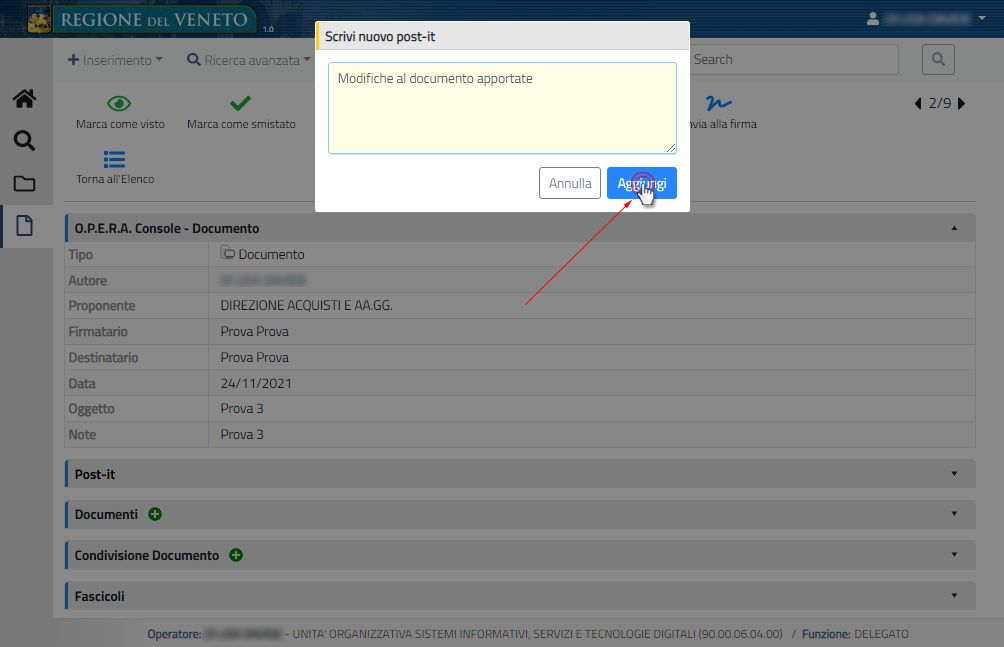Click the Scrivi nuovo post-it dialog title
This screenshot has width=1004, height=647.
pyautogui.click(x=380, y=37)
